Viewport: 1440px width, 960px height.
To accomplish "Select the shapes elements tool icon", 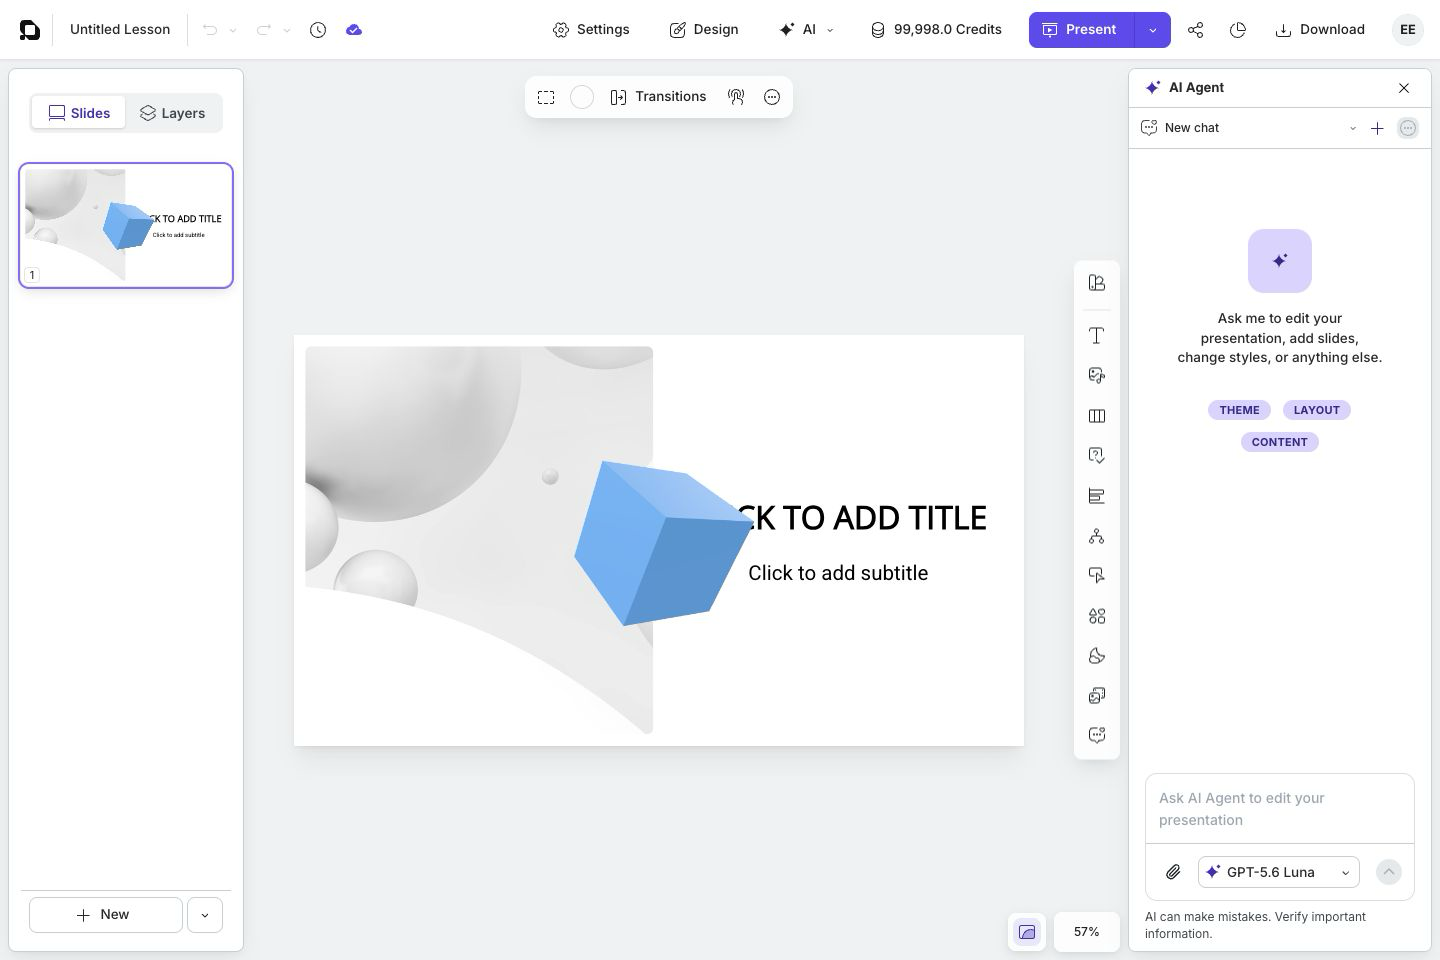I will tap(1097, 616).
